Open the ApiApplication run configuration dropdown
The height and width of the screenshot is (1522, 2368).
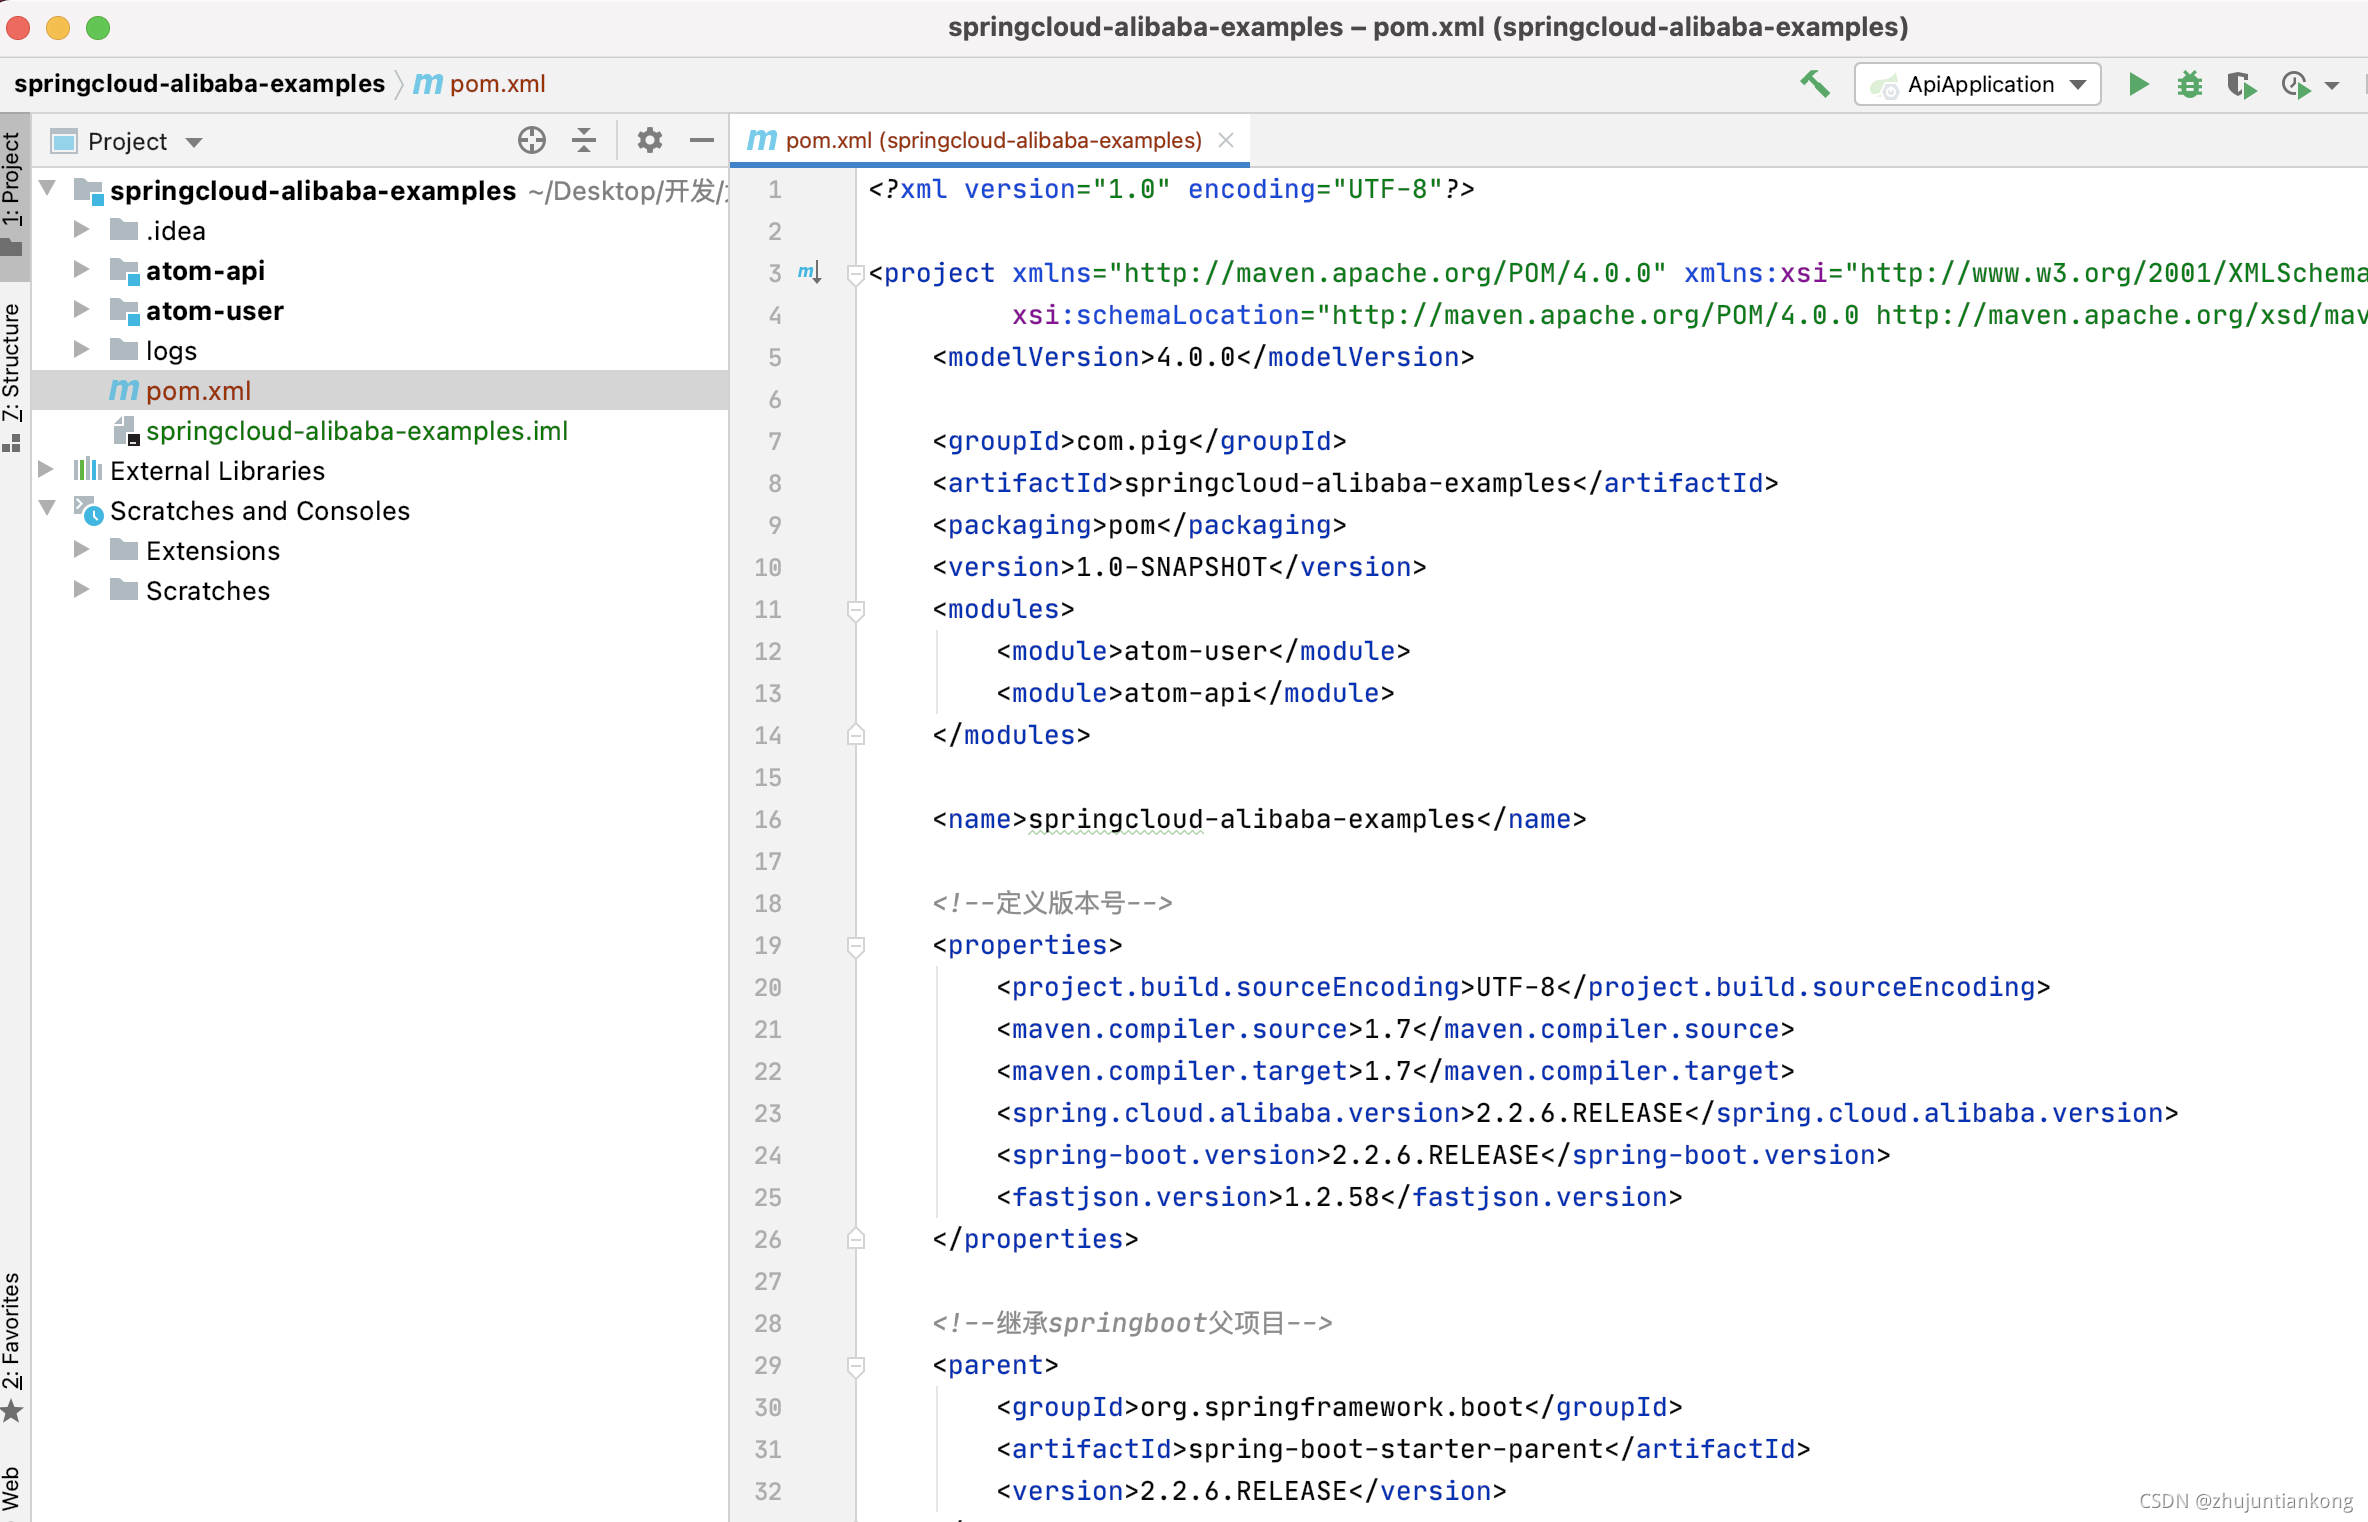pyautogui.click(x=1977, y=84)
